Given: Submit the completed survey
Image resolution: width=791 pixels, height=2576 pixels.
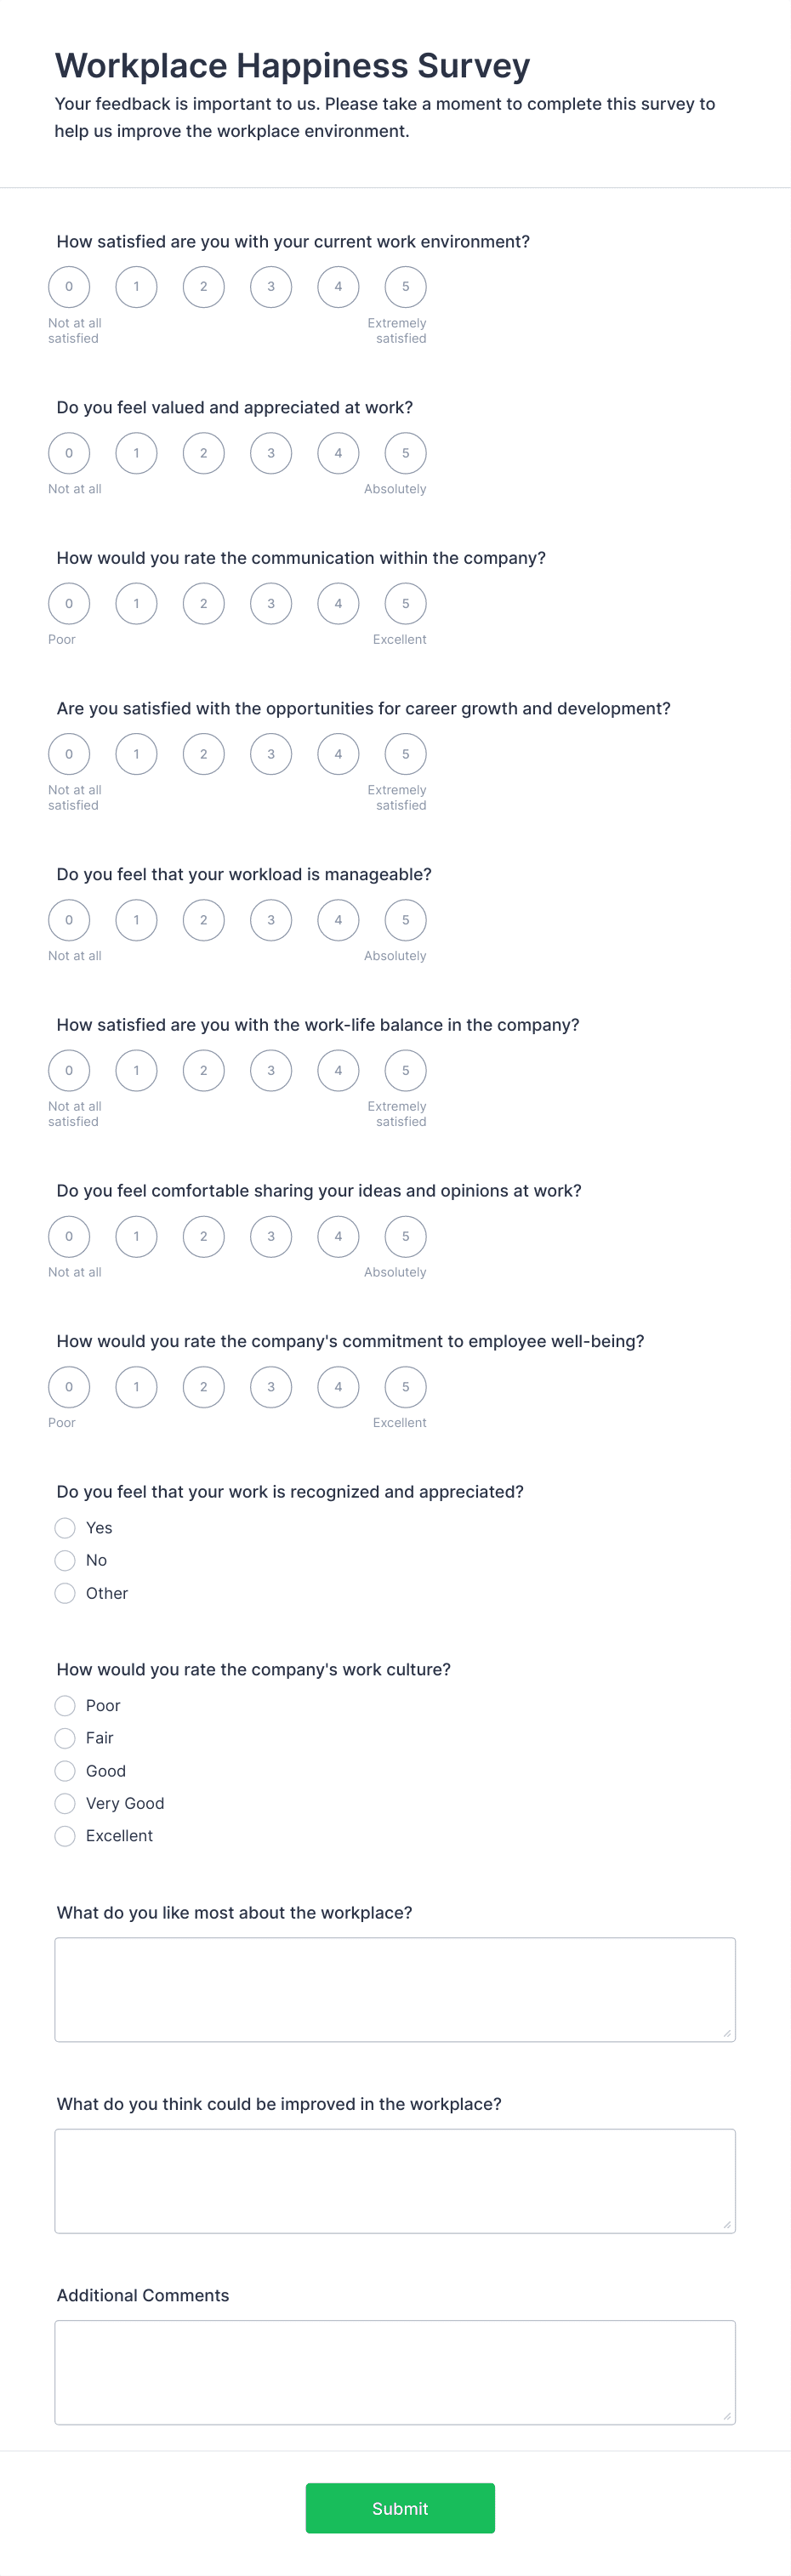Looking at the screenshot, I should (400, 2508).
